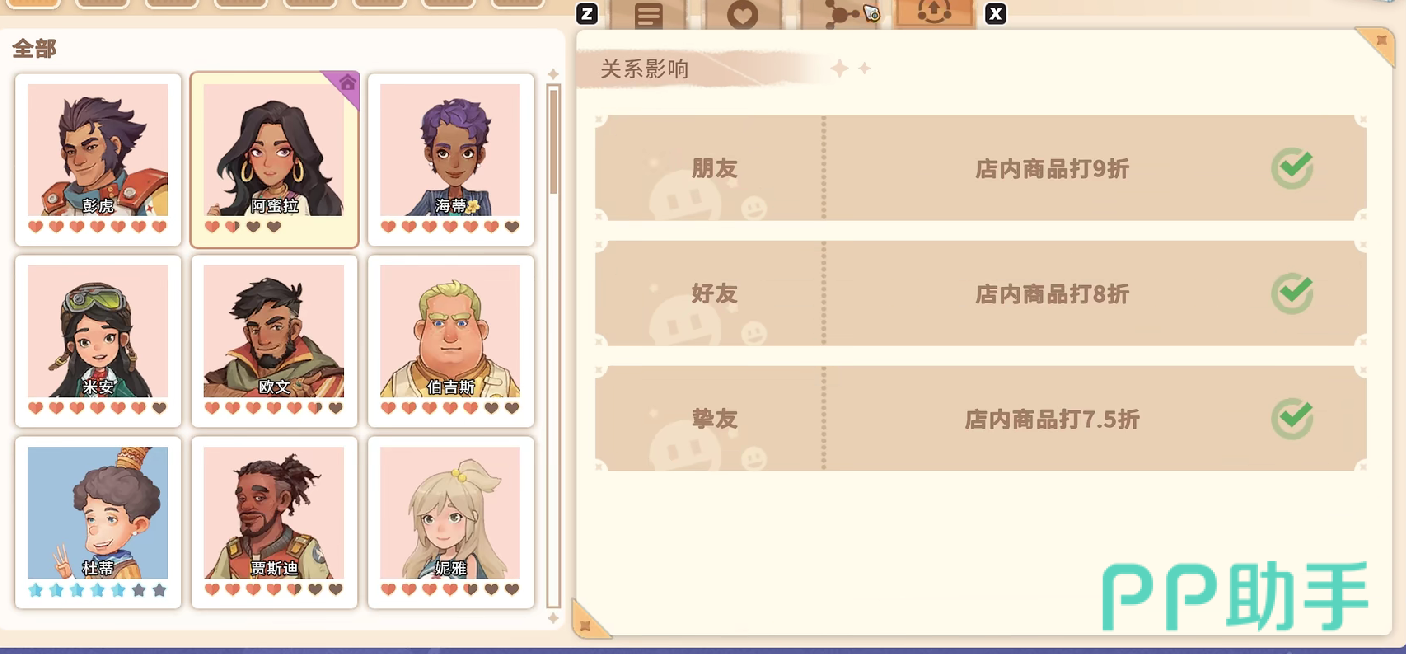
Task: Select the 米安 character portrait
Action: point(98,331)
